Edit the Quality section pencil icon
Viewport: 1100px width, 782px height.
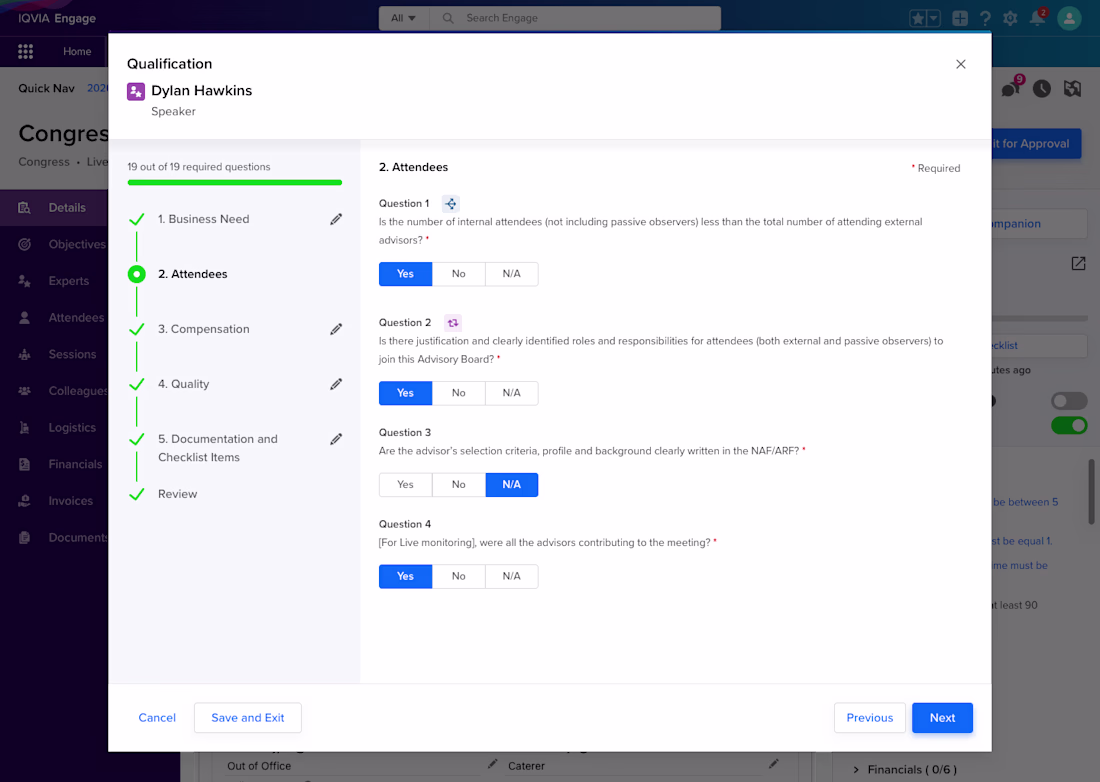[336, 384]
